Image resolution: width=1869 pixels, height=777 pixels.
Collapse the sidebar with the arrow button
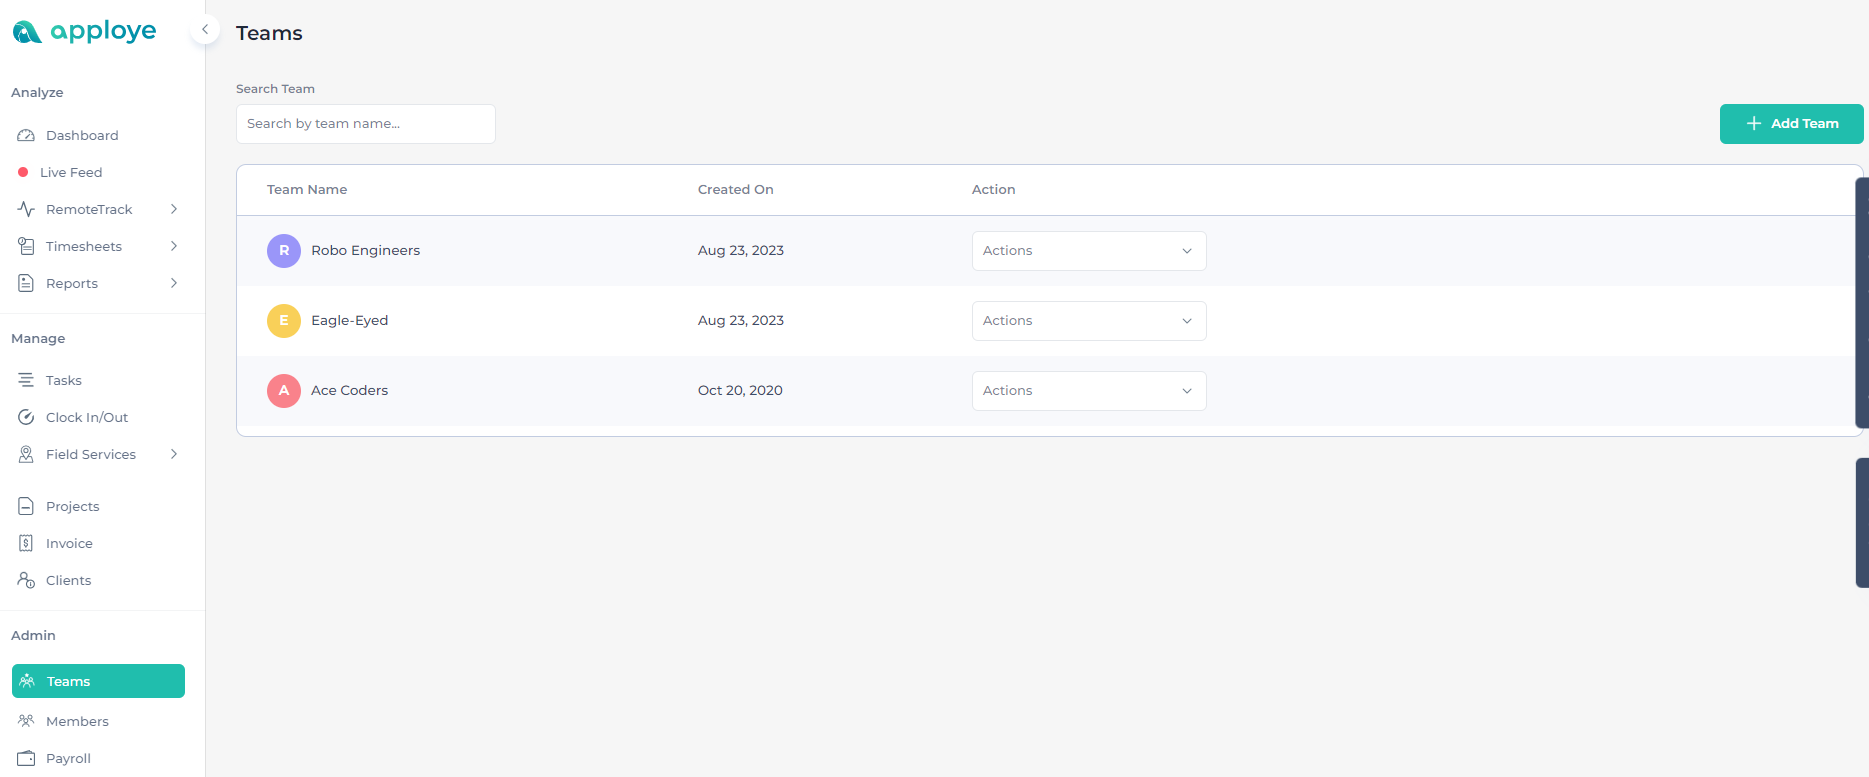pyautogui.click(x=205, y=29)
